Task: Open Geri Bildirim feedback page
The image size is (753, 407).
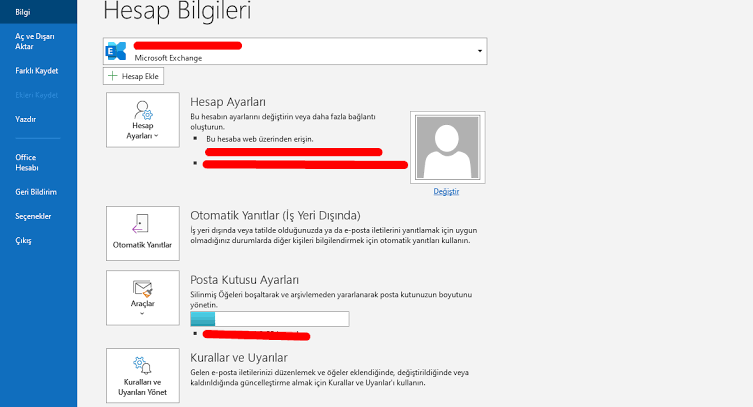Action: pos(35,191)
